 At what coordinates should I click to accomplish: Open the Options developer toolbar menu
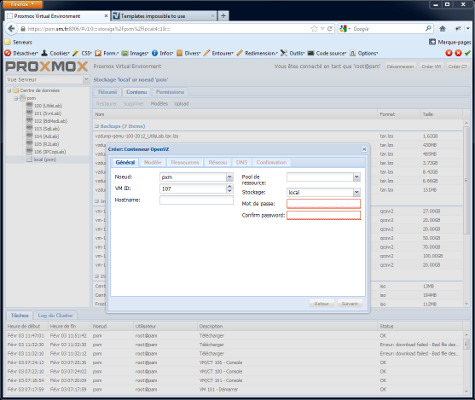[x=364, y=53]
